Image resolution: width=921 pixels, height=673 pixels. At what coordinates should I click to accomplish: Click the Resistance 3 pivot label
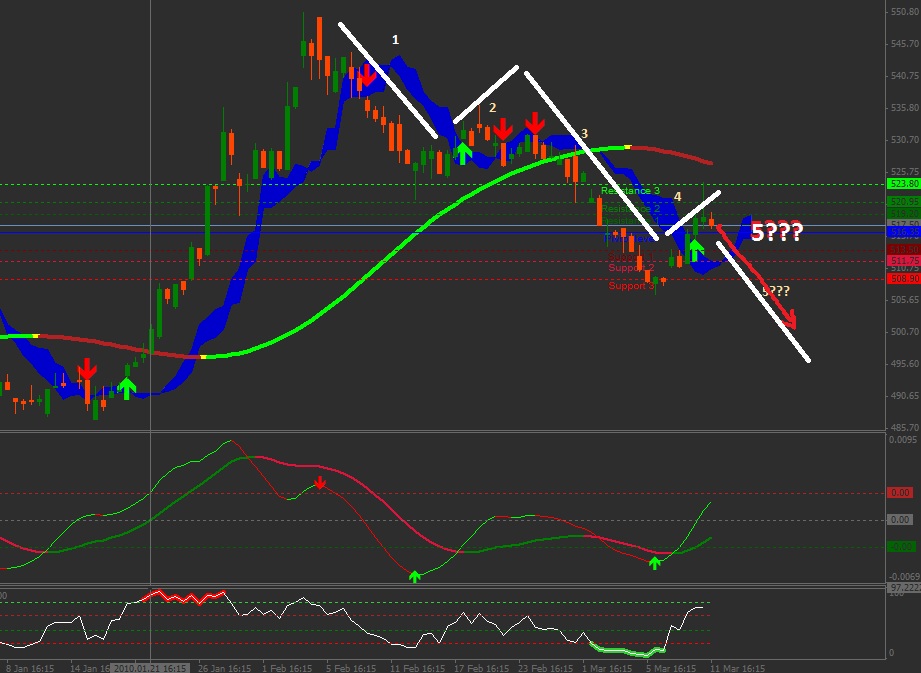tap(630, 191)
